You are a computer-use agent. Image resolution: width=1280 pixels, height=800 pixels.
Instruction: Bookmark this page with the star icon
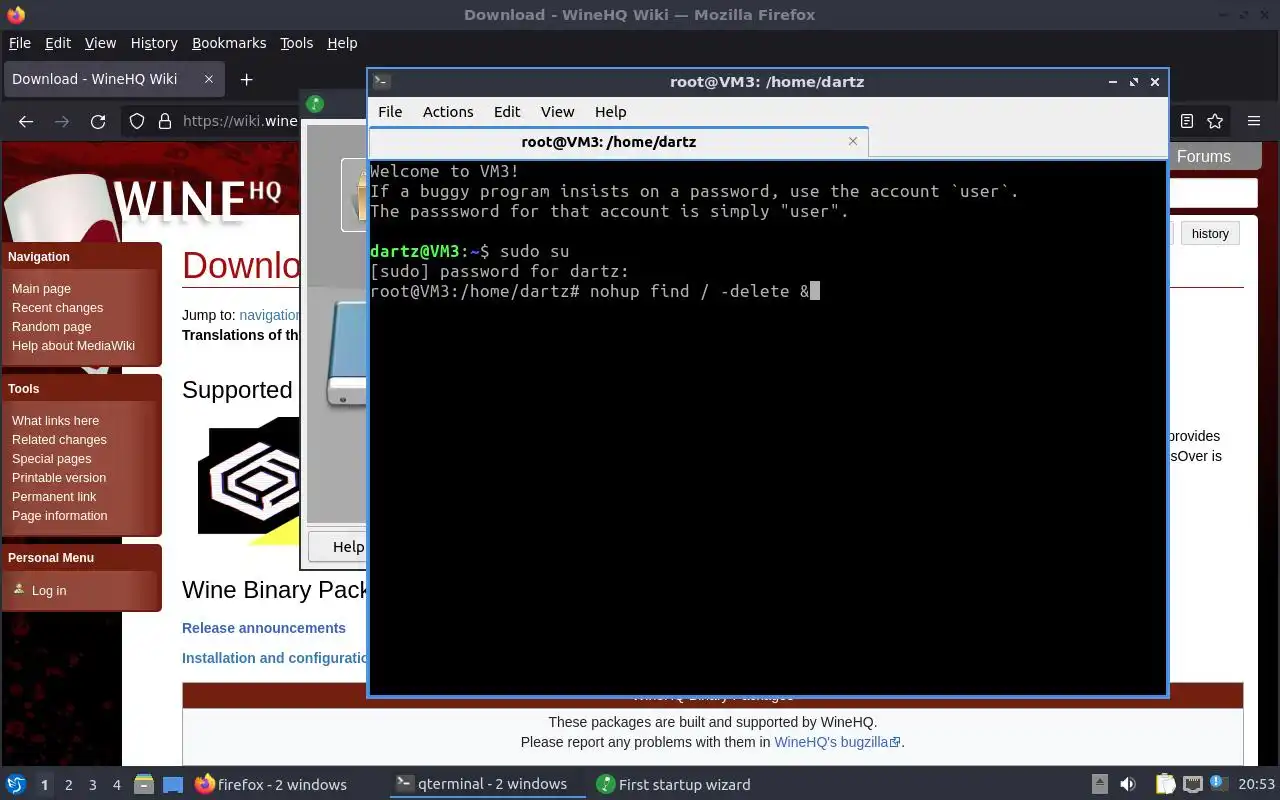coord(1215,121)
